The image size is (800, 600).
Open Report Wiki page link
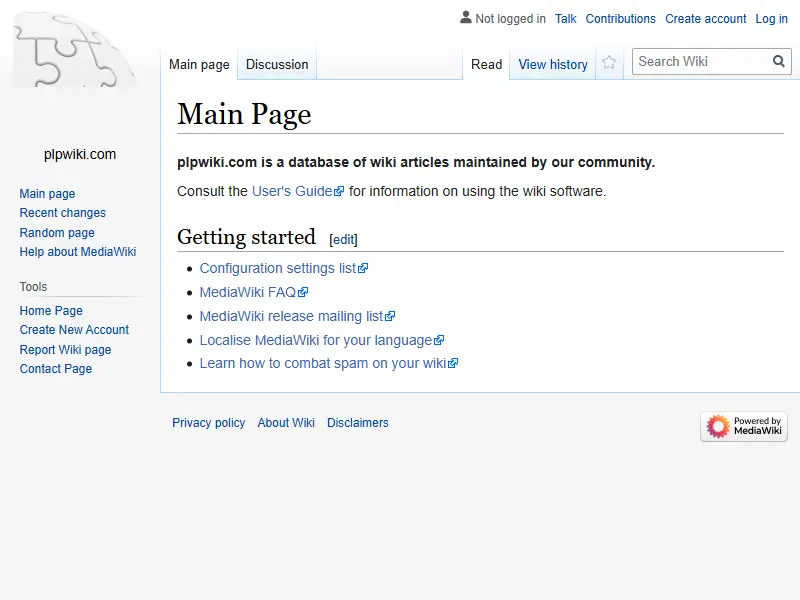65,349
